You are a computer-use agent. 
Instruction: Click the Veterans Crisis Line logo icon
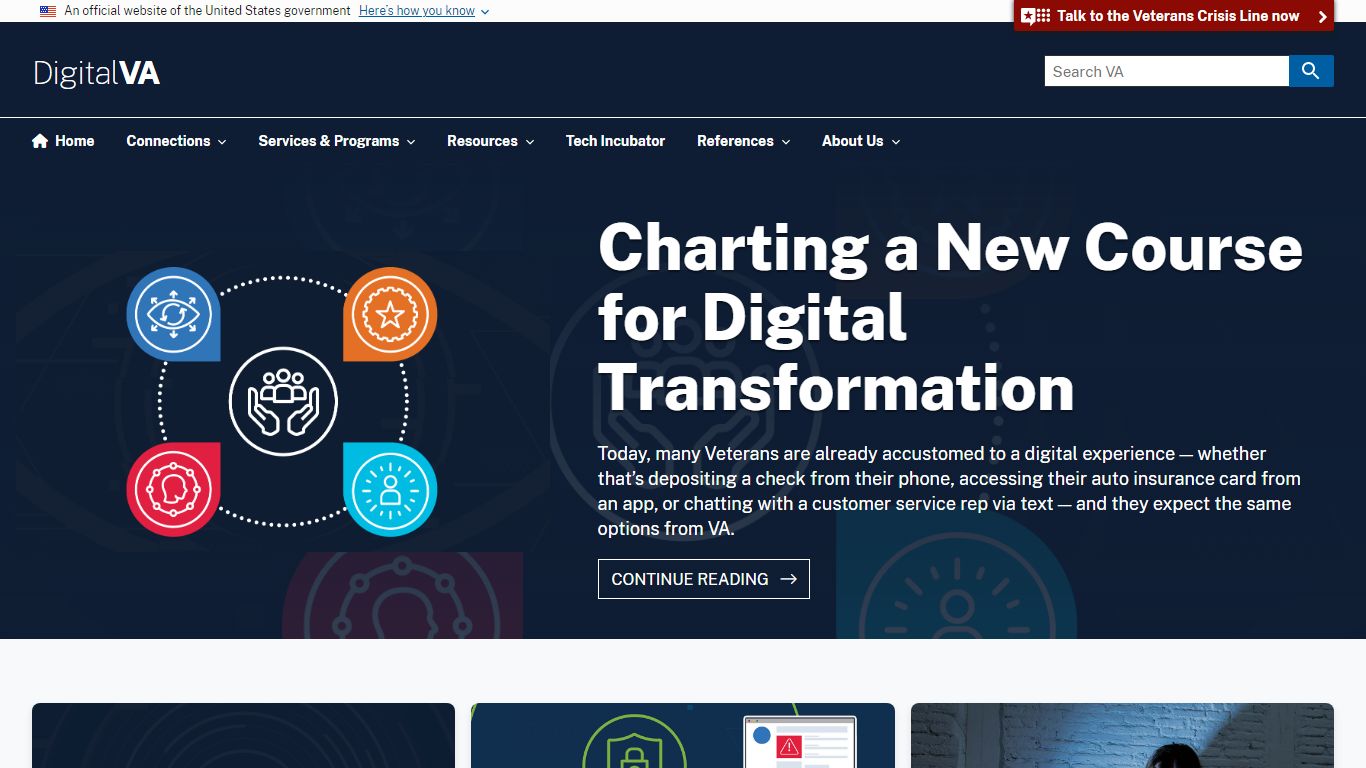[1036, 16]
